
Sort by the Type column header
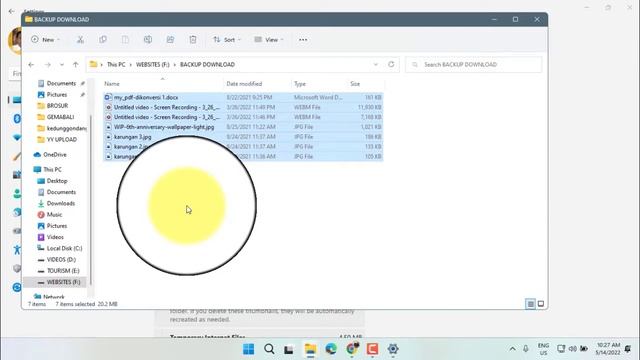(300, 84)
